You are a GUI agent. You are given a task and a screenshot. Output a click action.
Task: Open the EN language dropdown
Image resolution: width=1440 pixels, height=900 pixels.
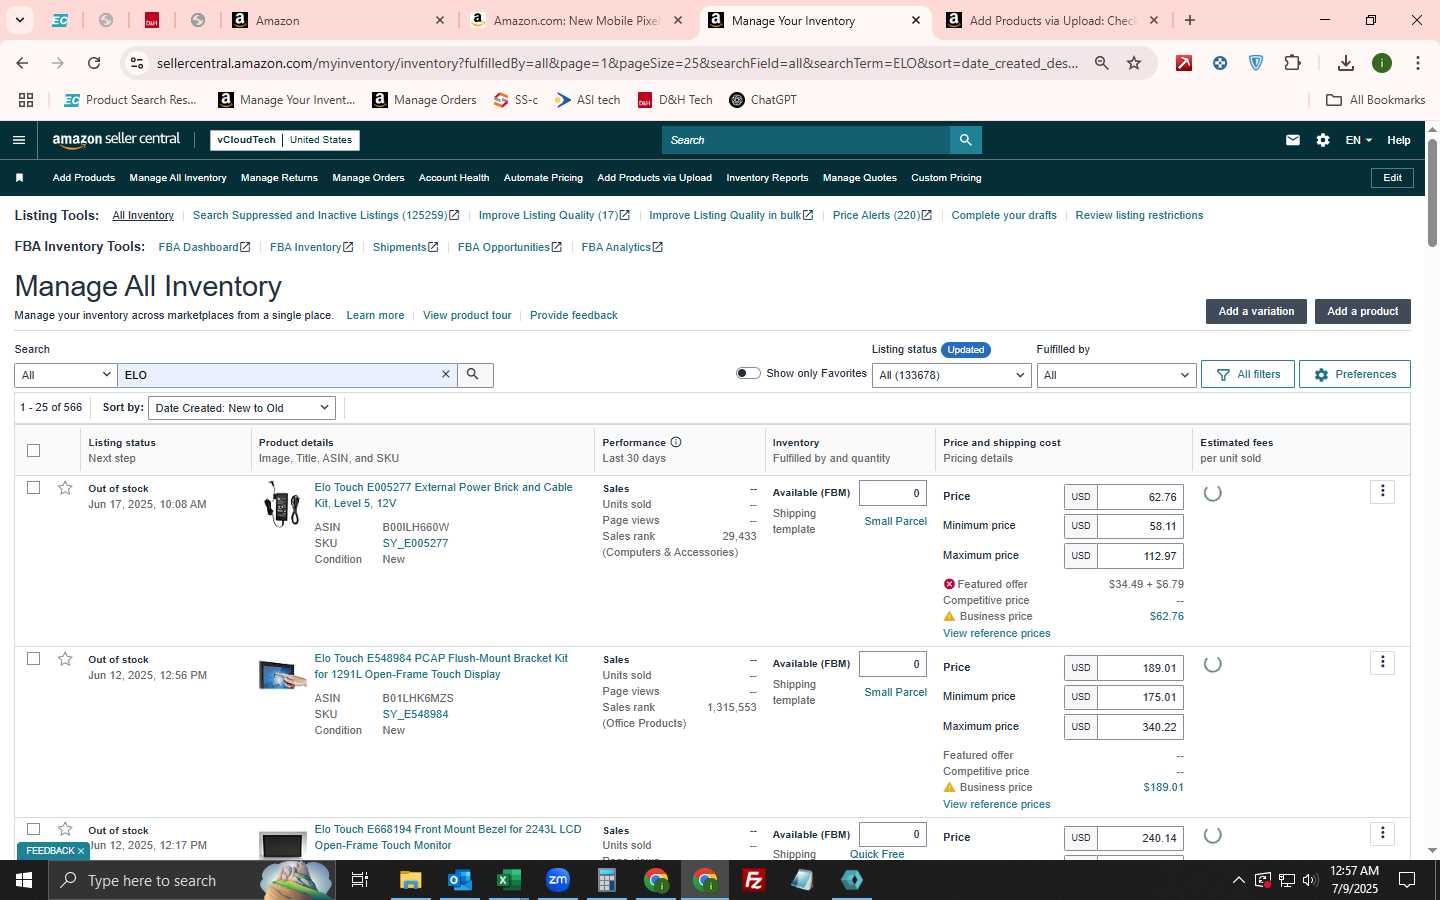coord(1358,140)
